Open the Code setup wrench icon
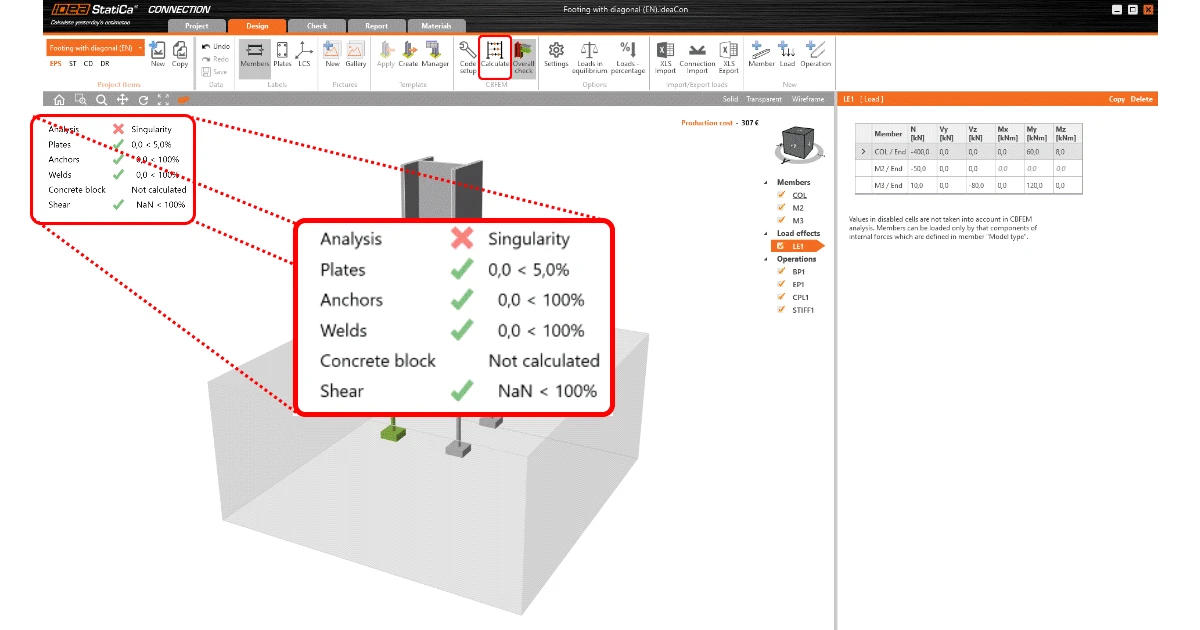1200x630 pixels. (467, 56)
